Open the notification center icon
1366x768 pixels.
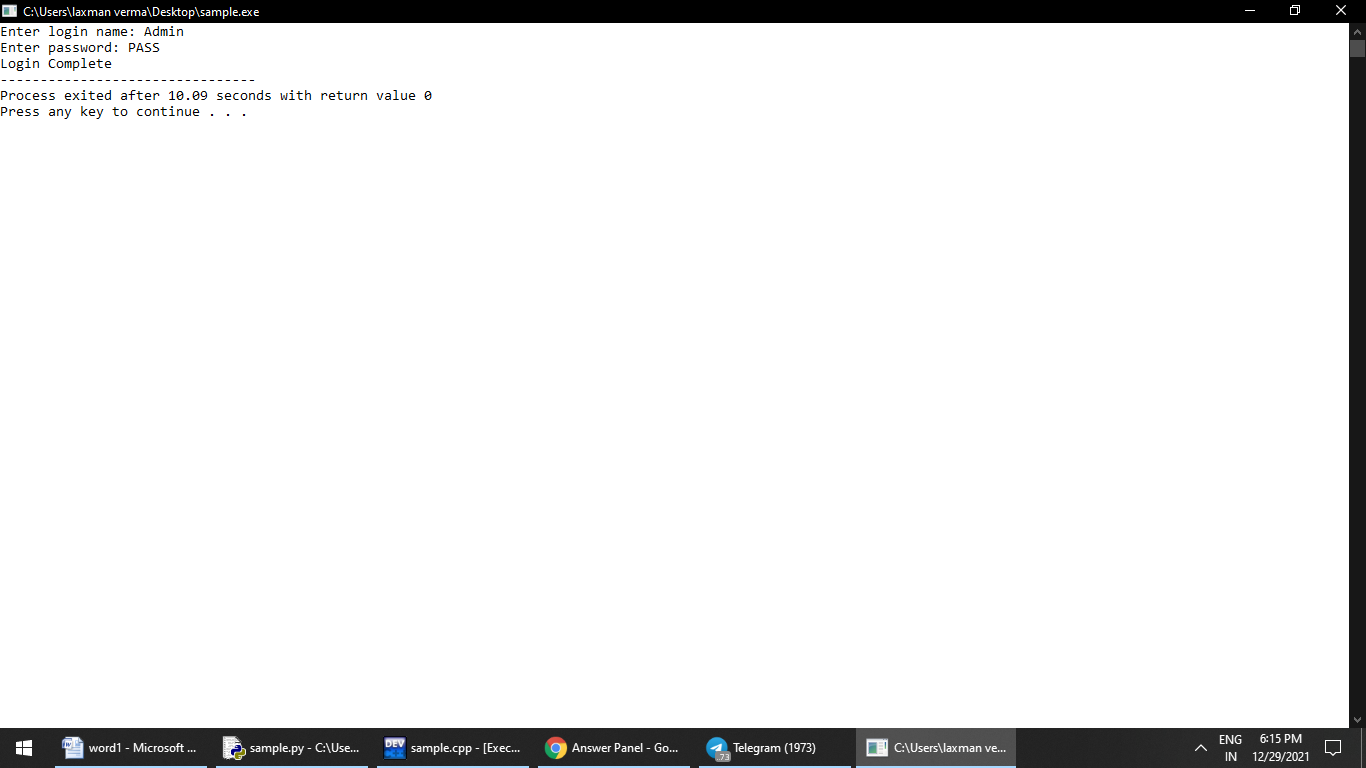[x=1333, y=748]
